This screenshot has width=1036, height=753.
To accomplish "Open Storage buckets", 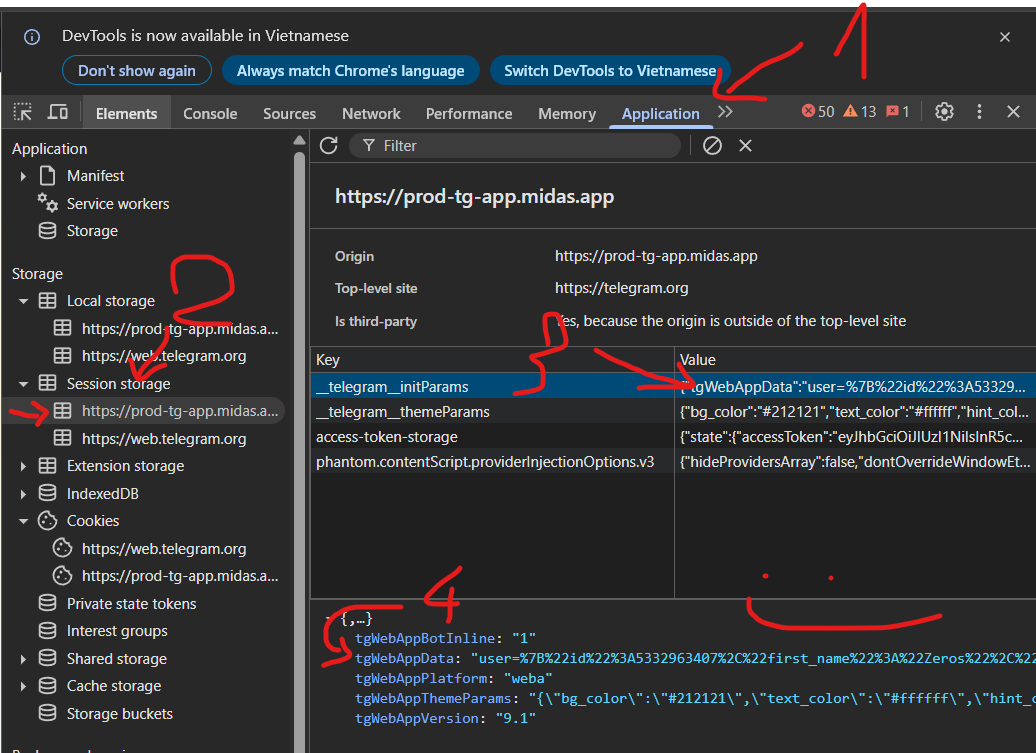I will point(120,713).
